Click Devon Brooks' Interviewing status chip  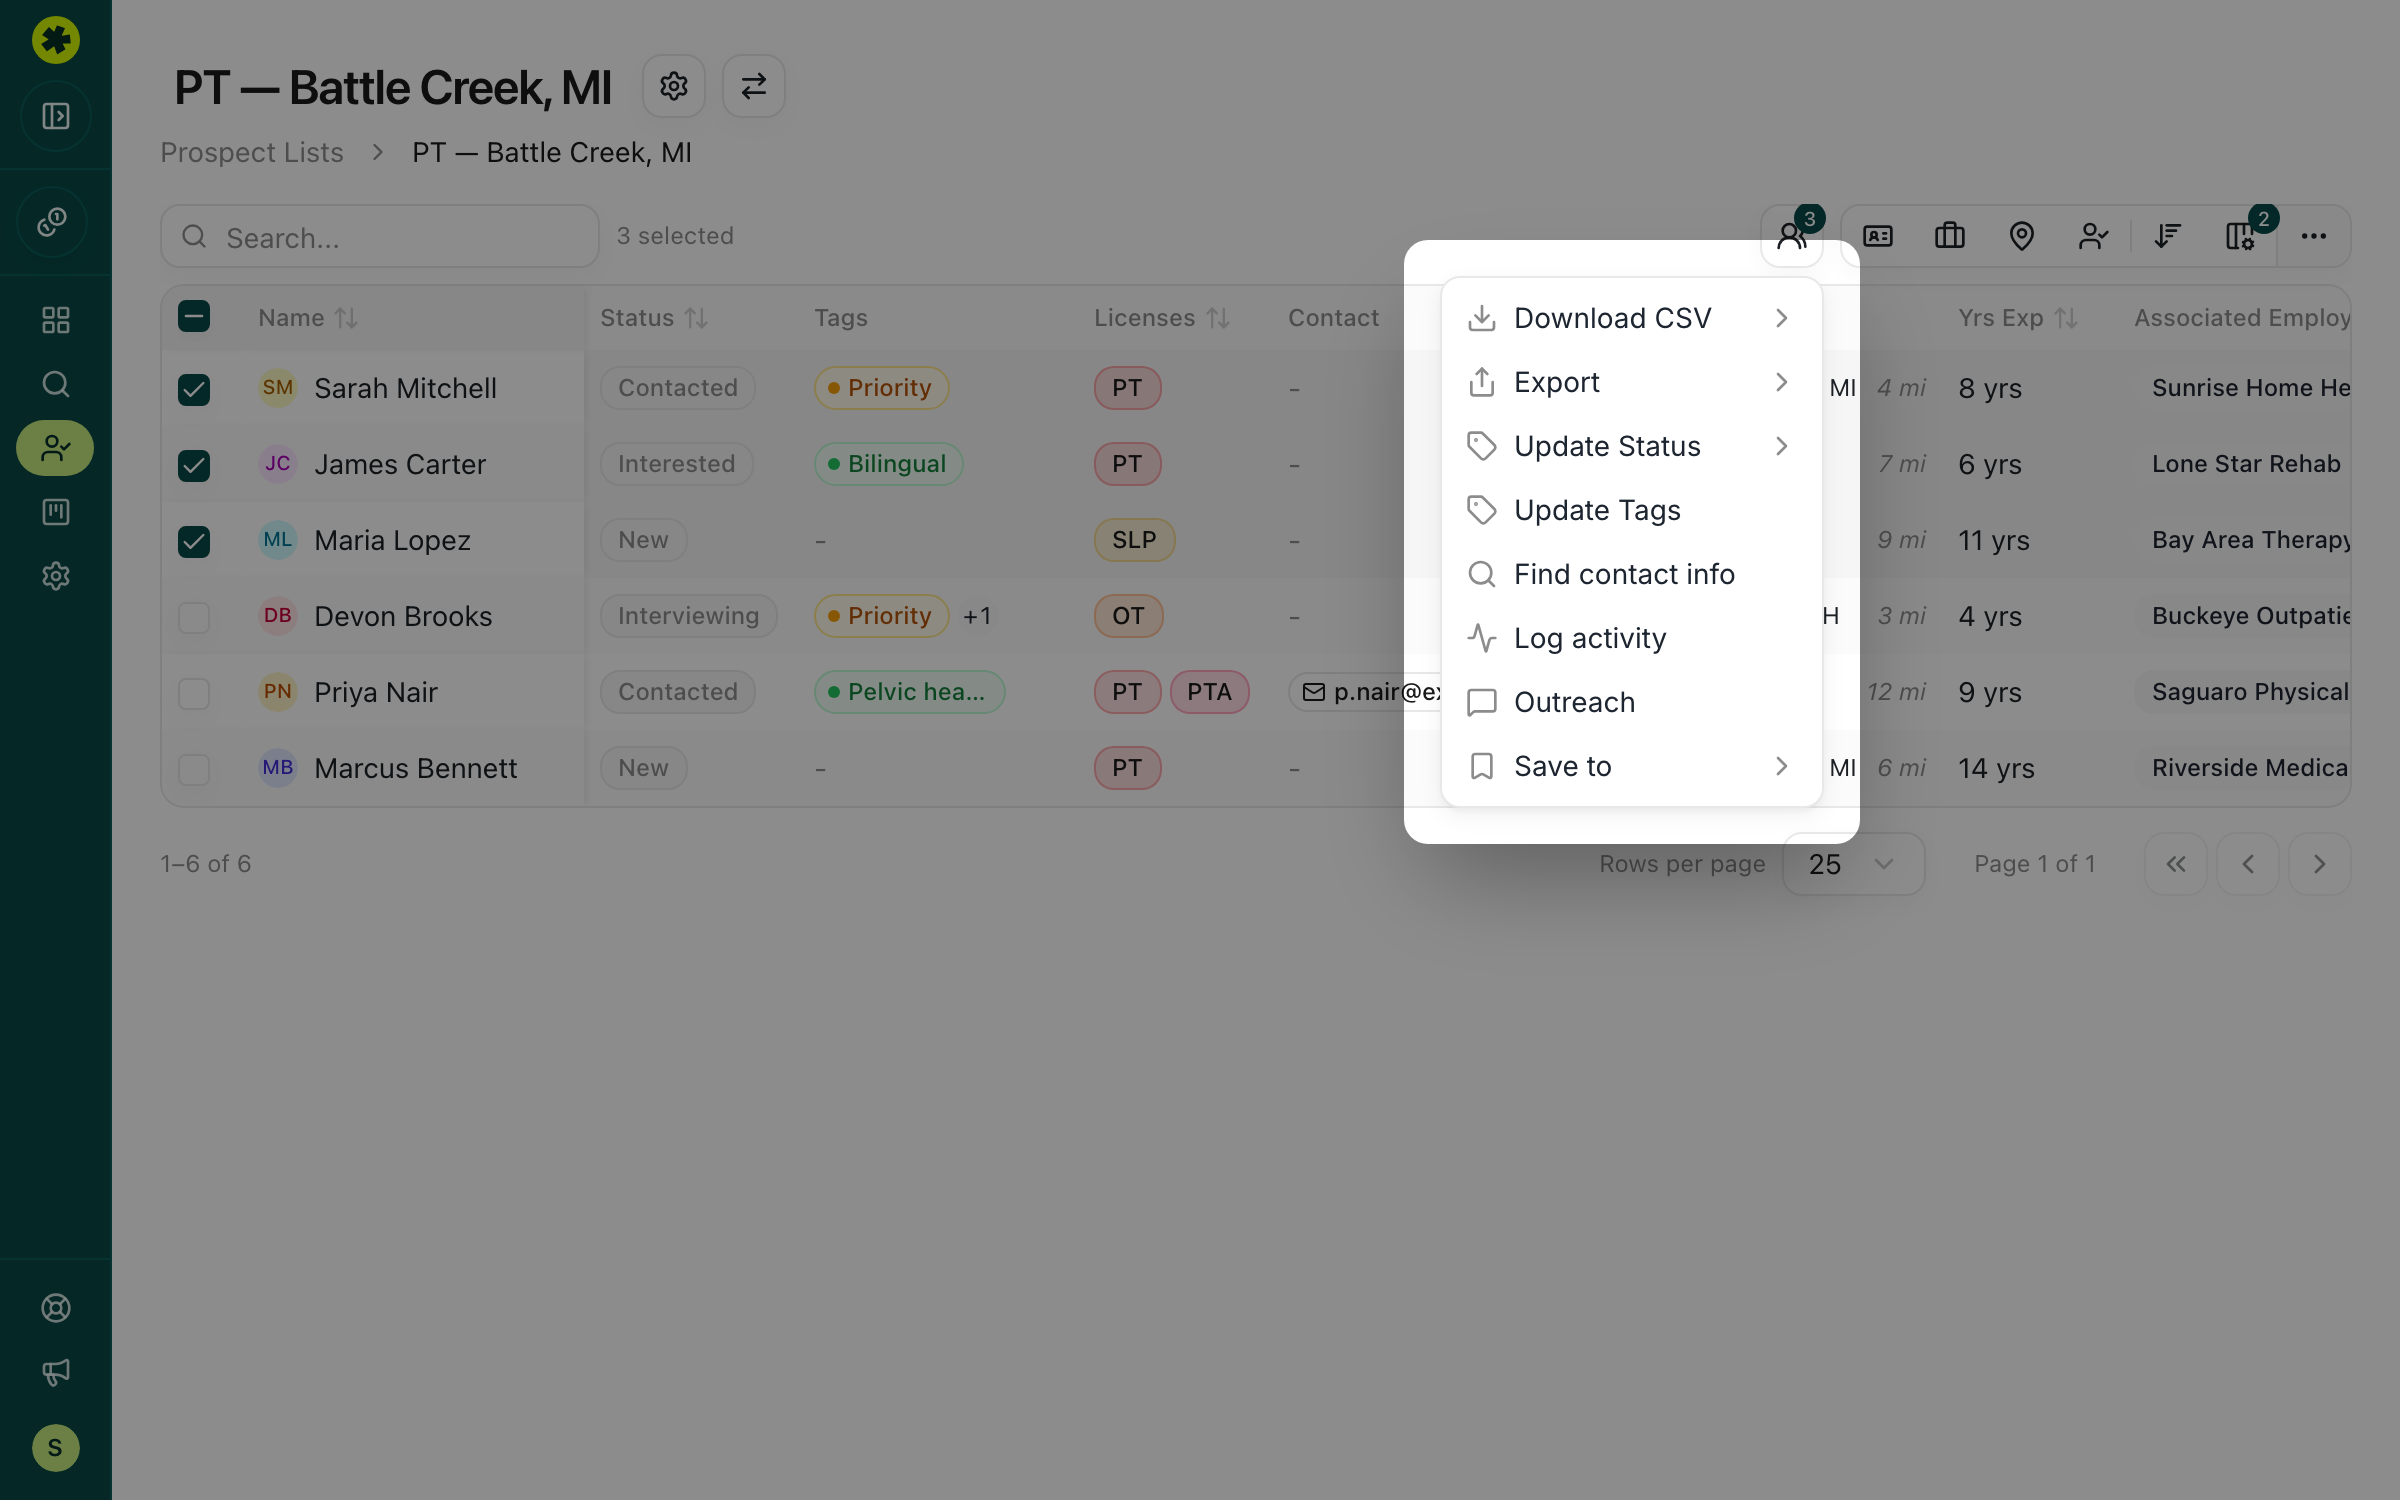[688, 616]
